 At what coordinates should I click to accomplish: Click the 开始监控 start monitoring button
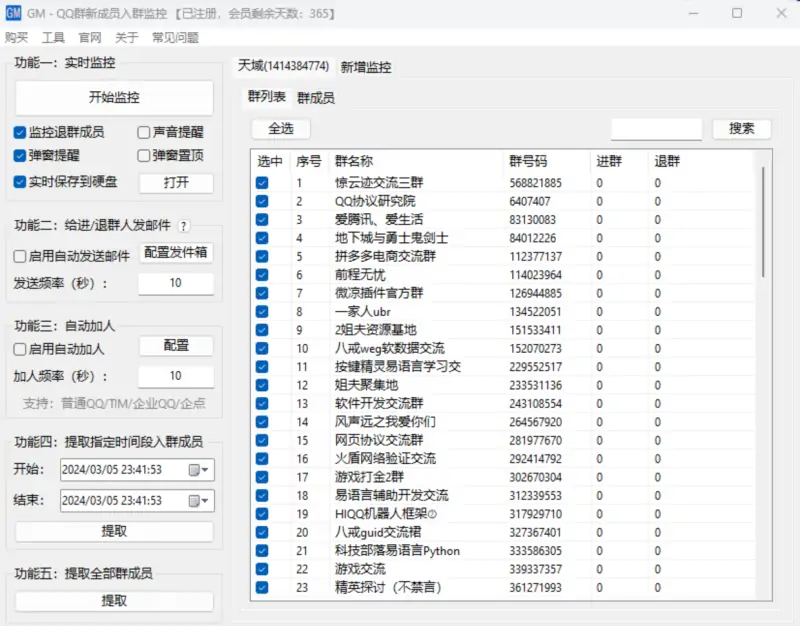113,97
